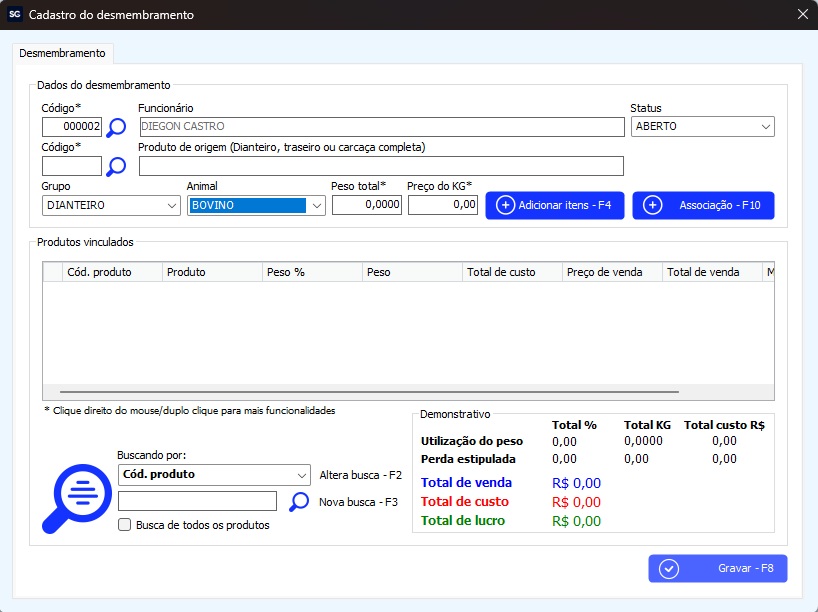This screenshot has height=612, width=818.
Task: Click the small magnifier next to Nova busca
Action: [299, 502]
